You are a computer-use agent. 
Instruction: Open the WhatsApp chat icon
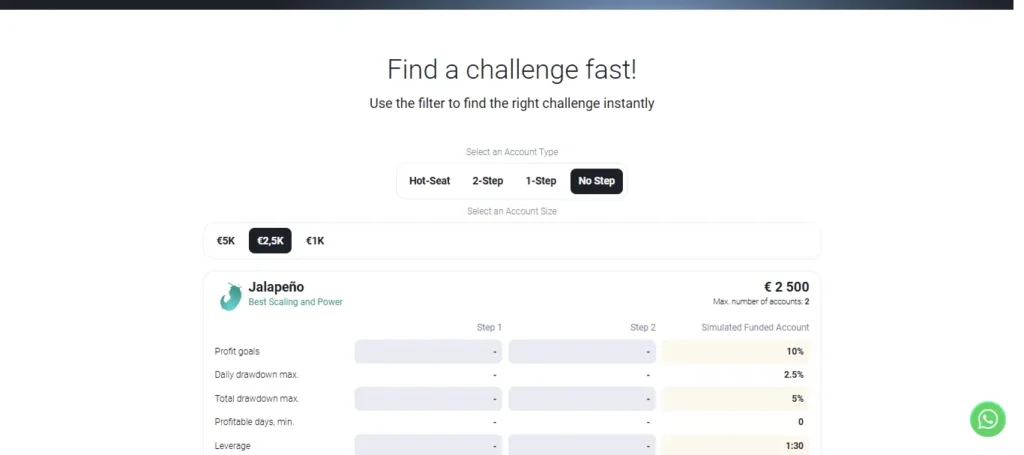pyautogui.click(x=987, y=418)
